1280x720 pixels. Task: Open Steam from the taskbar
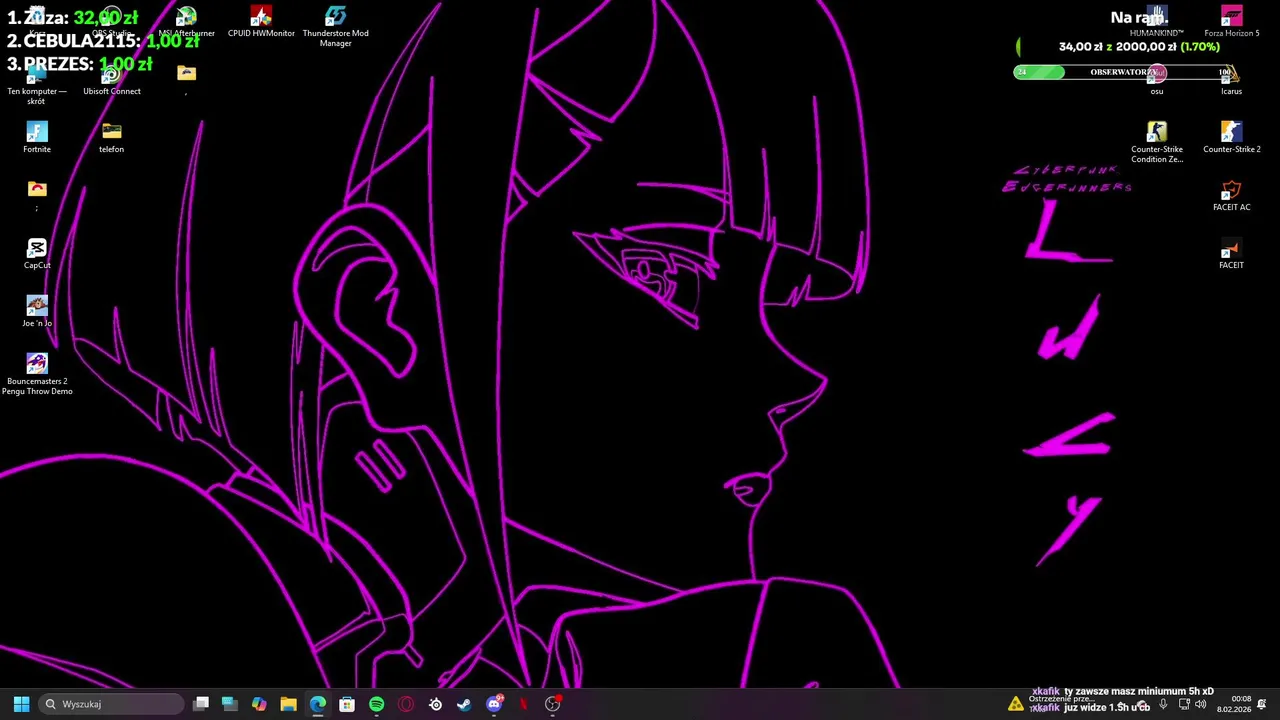point(464,704)
